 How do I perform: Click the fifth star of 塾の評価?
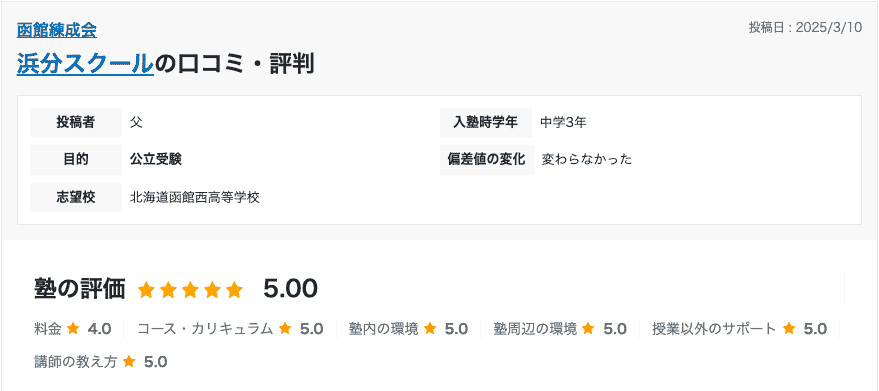click(x=234, y=290)
